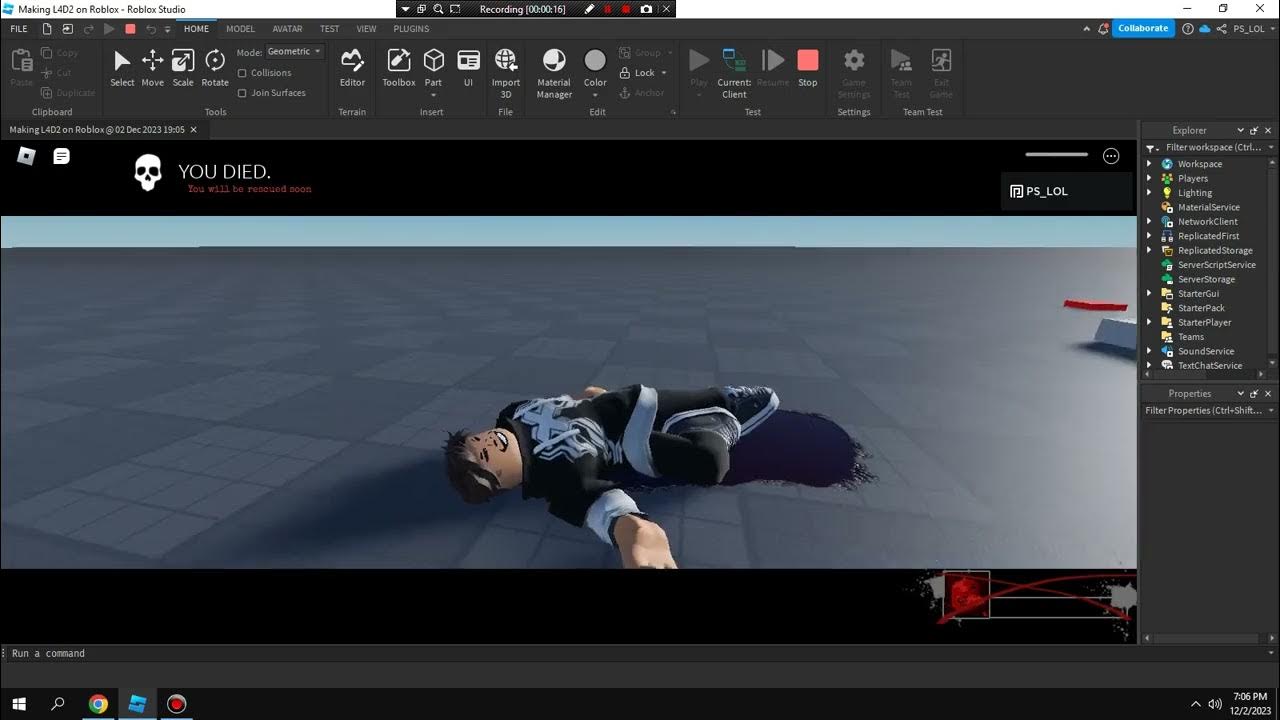1280x720 pixels.
Task: Expand the Lighting node arrow
Action: click(x=1149, y=193)
